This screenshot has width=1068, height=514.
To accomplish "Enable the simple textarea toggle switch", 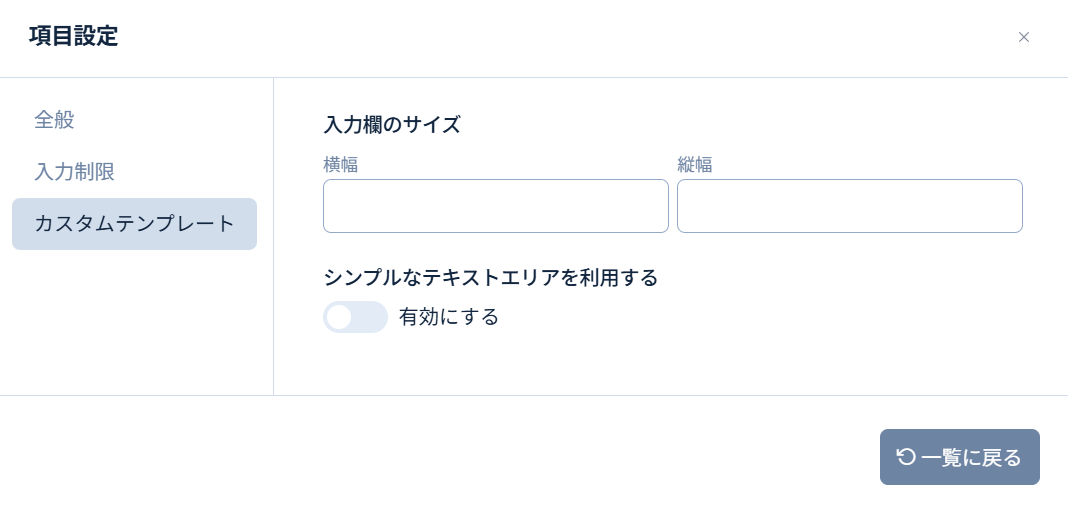I will click(x=355, y=317).
